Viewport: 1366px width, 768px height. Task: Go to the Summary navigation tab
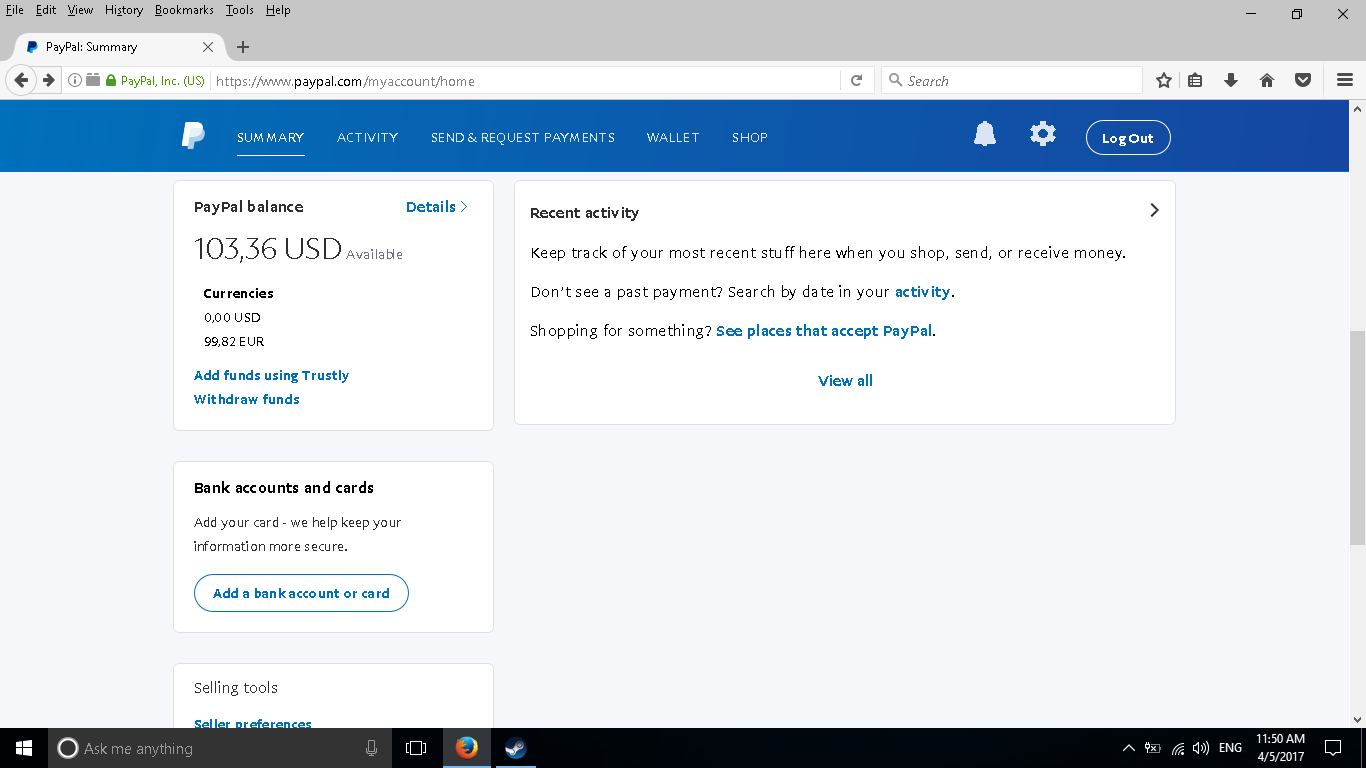[x=270, y=138]
